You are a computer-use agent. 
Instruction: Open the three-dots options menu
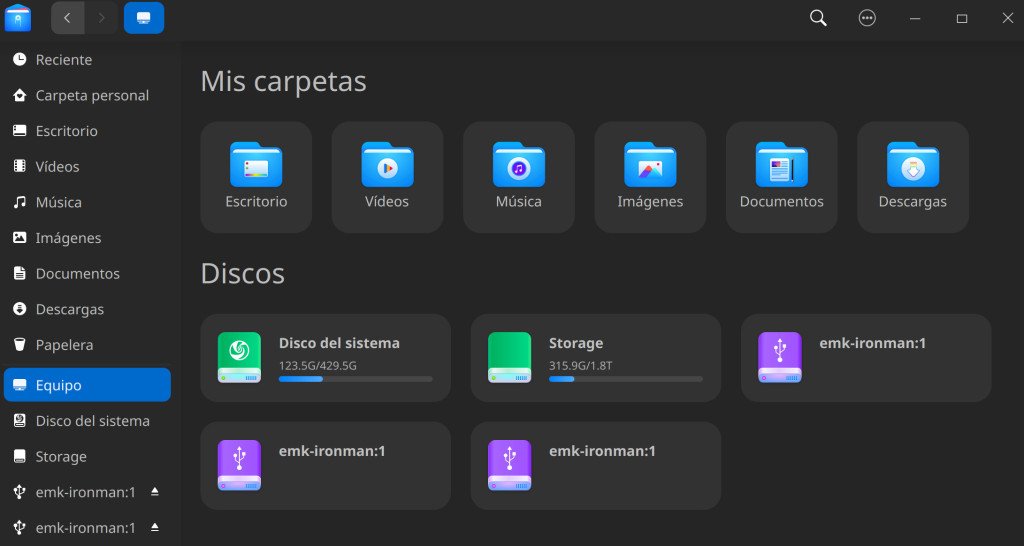(x=867, y=18)
